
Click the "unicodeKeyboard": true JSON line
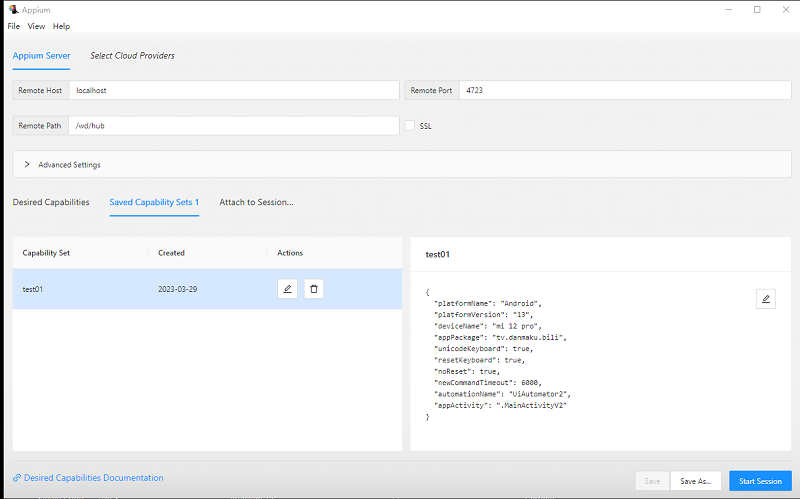click(483, 348)
